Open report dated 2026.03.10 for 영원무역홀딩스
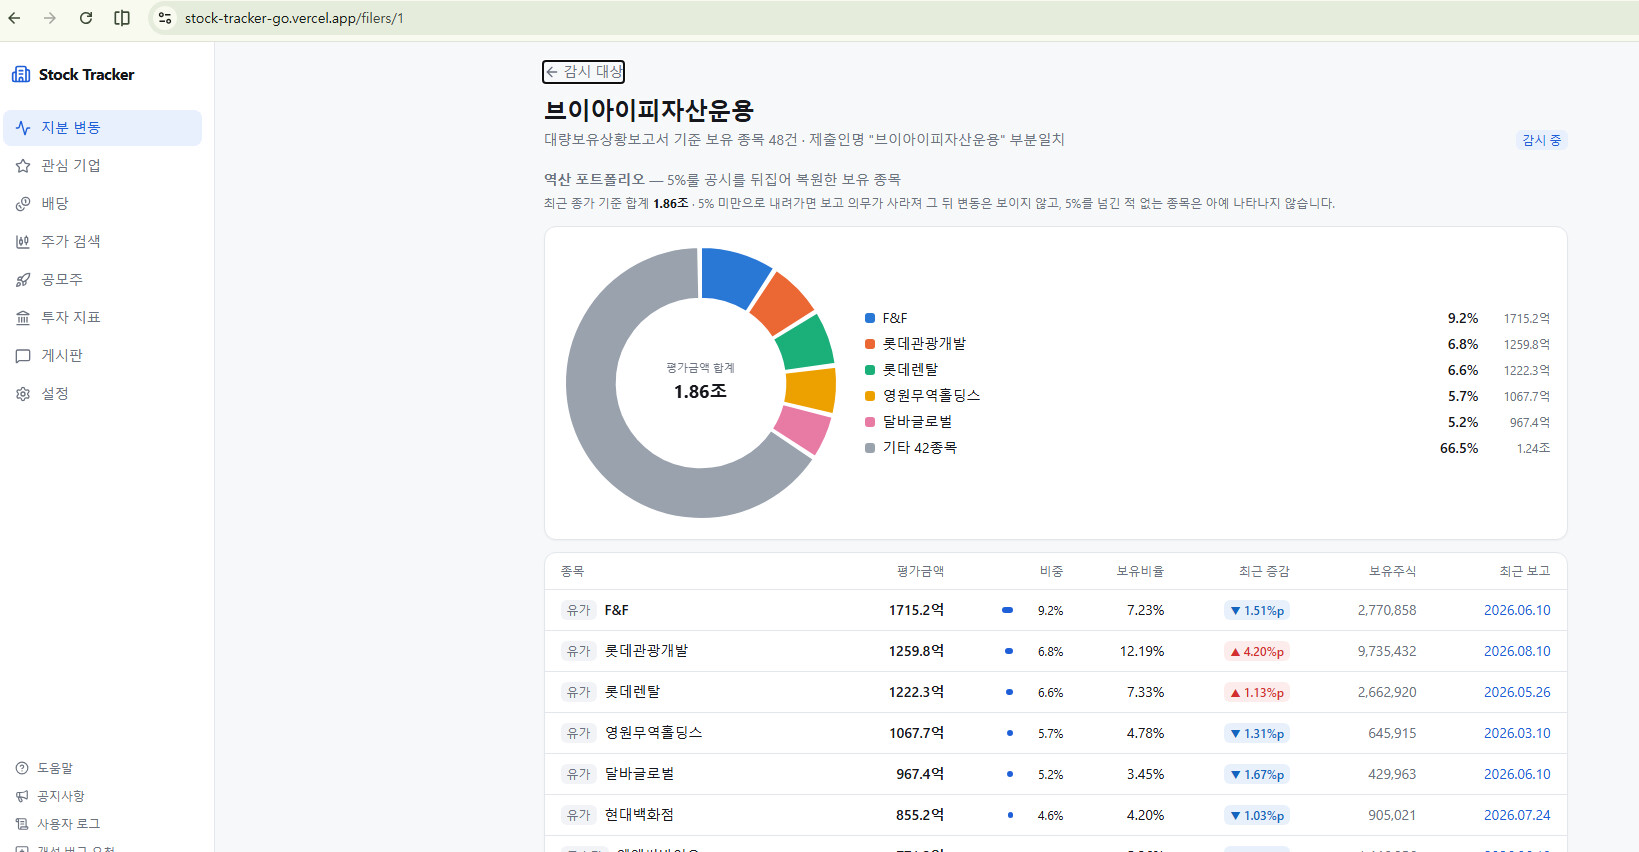The width and height of the screenshot is (1639, 852). click(x=1517, y=733)
